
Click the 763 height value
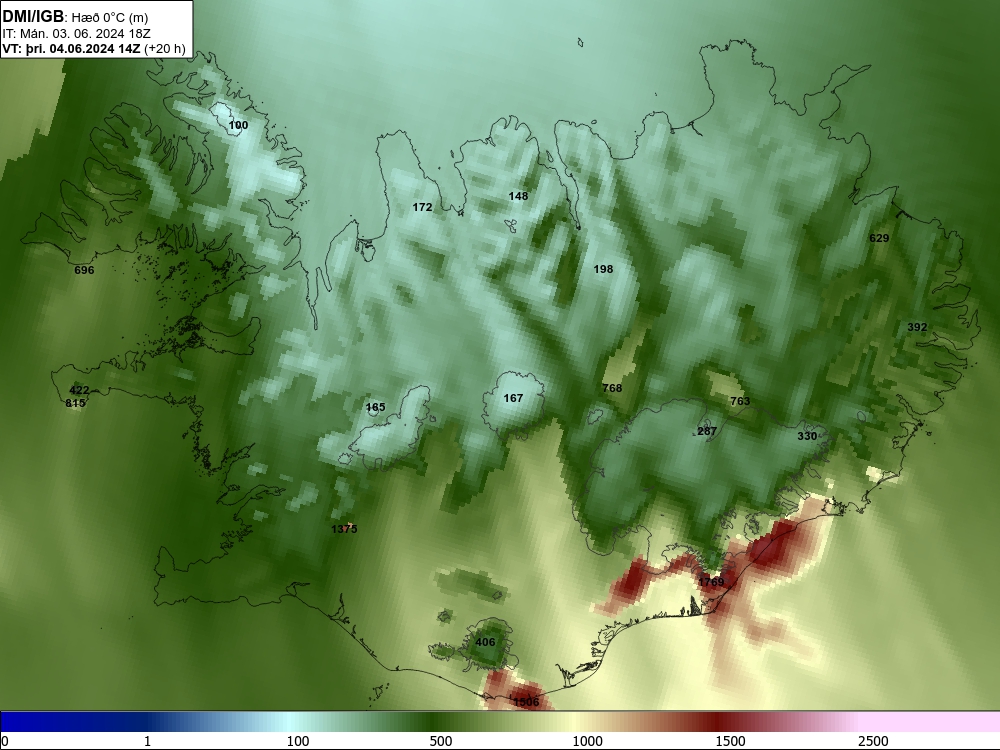740,401
